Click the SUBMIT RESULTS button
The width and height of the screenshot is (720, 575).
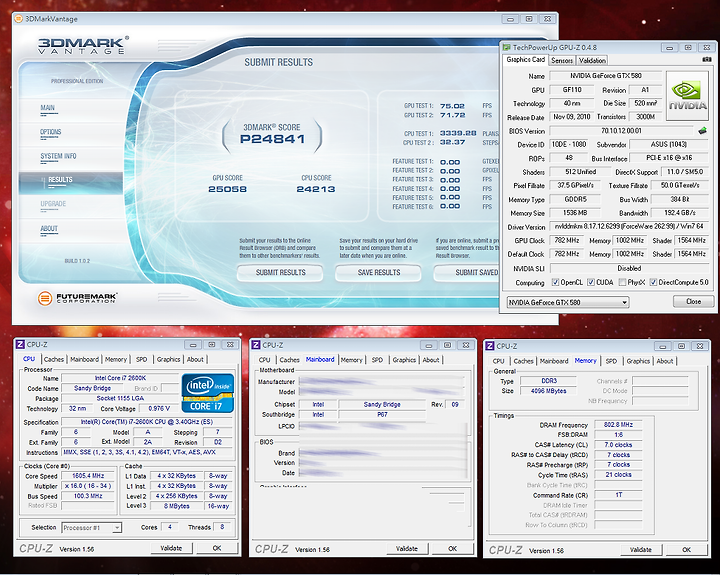click(280, 273)
